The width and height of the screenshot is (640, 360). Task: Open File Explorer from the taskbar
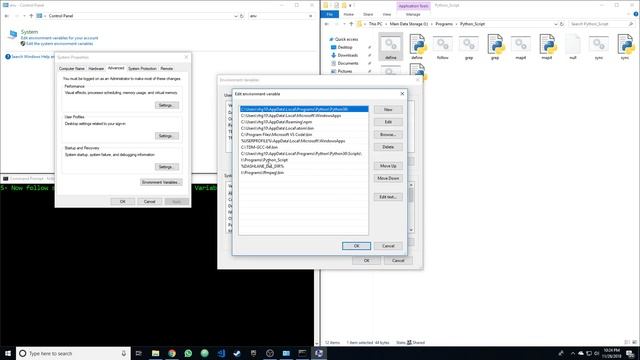[x=156, y=353]
